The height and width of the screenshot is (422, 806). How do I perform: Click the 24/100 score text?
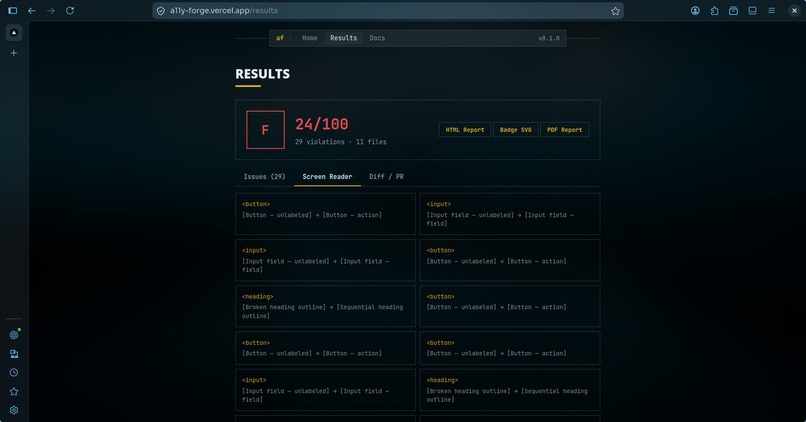(x=322, y=124)
